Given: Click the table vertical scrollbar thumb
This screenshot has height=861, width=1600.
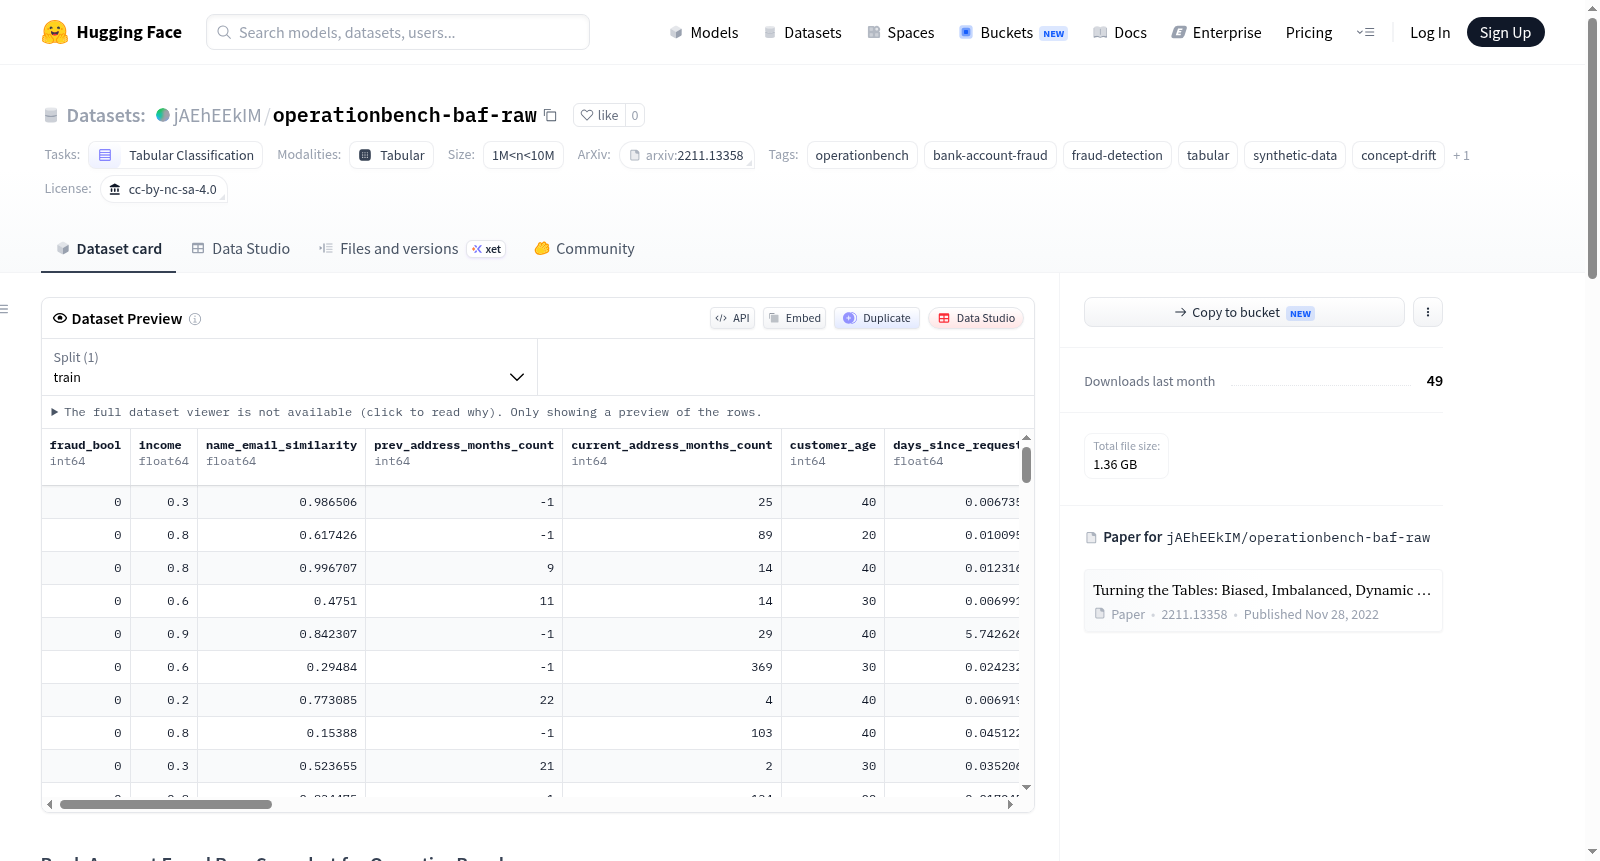Looking at the screenshot, I should (x=1026, y=465).
